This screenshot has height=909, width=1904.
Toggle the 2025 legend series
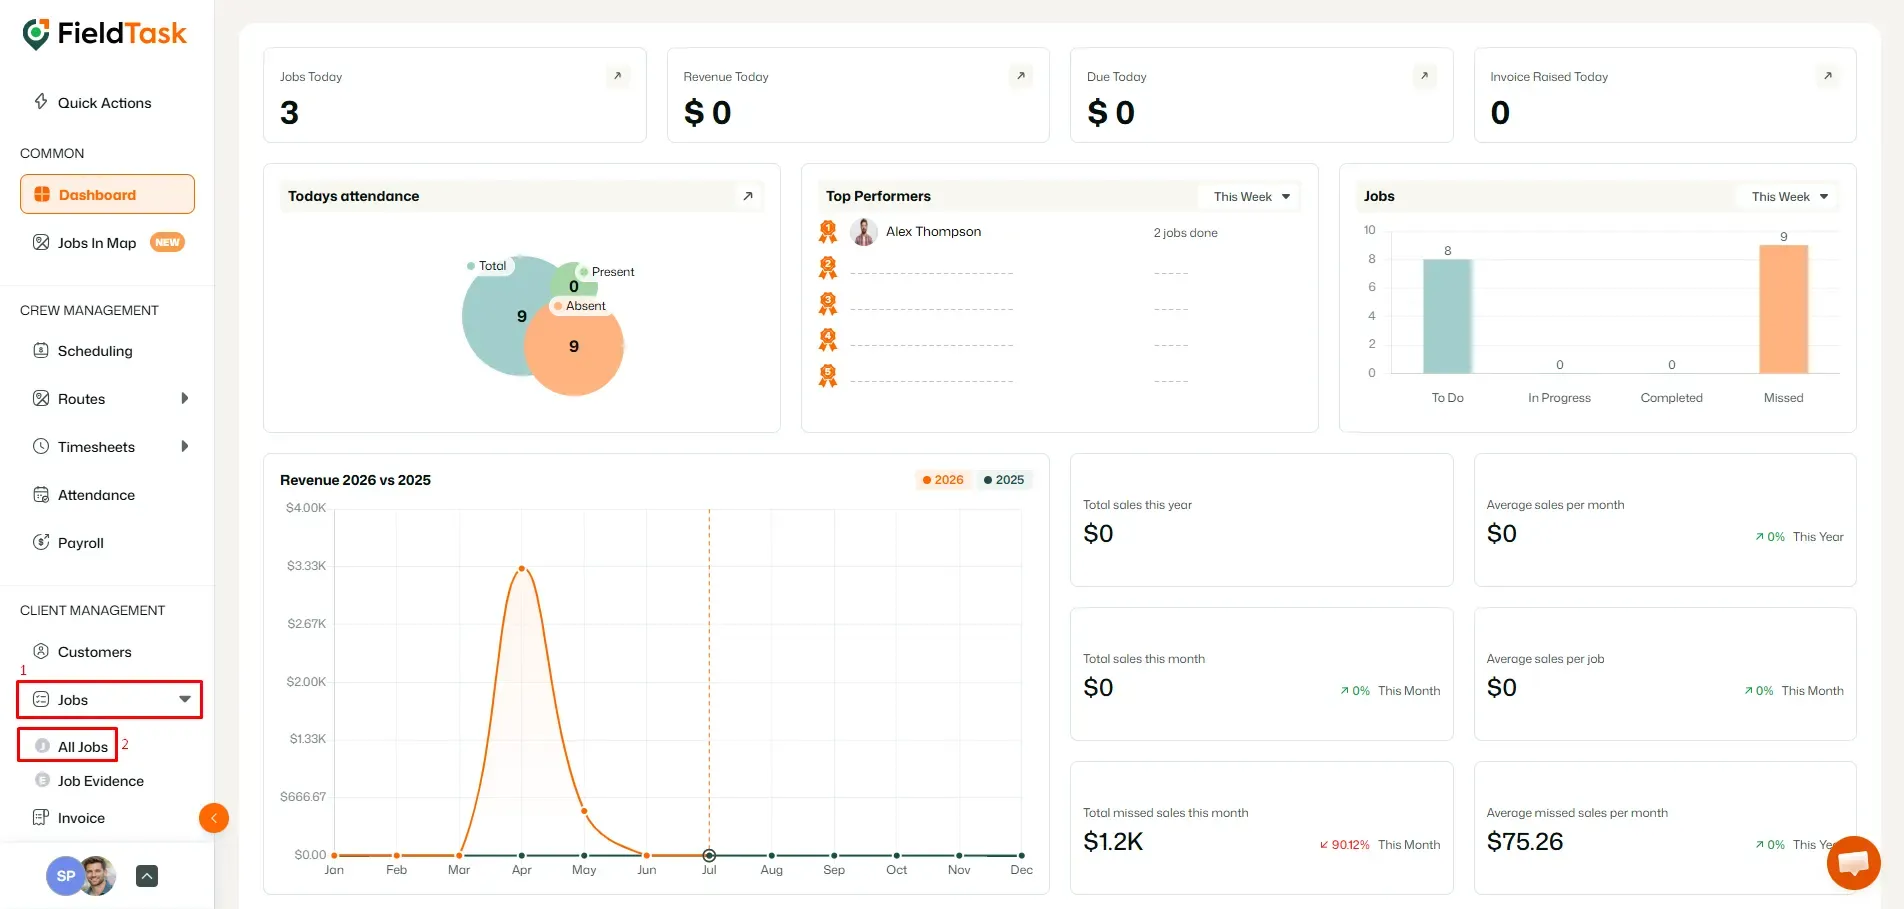tap(1004, 480)
